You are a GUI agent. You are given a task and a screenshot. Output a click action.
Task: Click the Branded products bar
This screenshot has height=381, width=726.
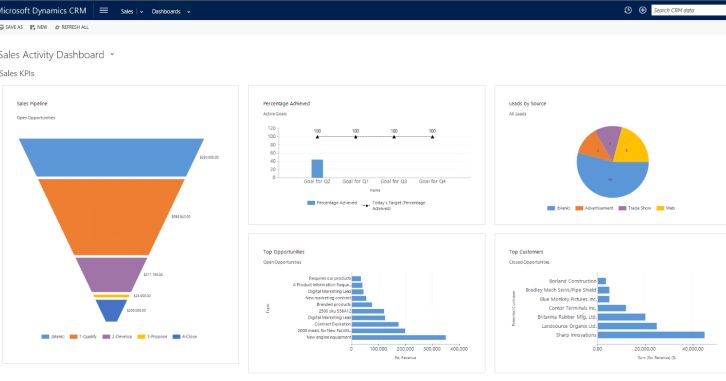click(x=362, y=305)
